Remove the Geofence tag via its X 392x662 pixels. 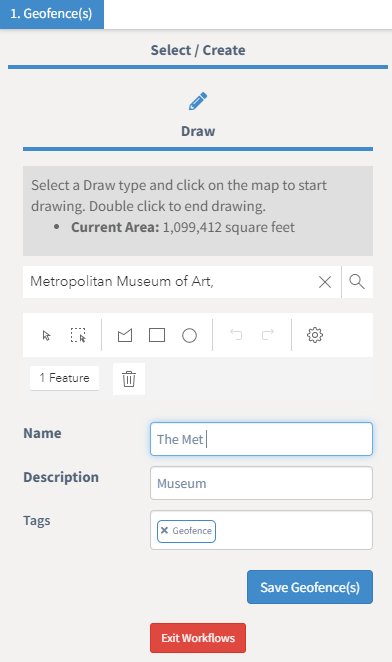[x=164, y=530]
